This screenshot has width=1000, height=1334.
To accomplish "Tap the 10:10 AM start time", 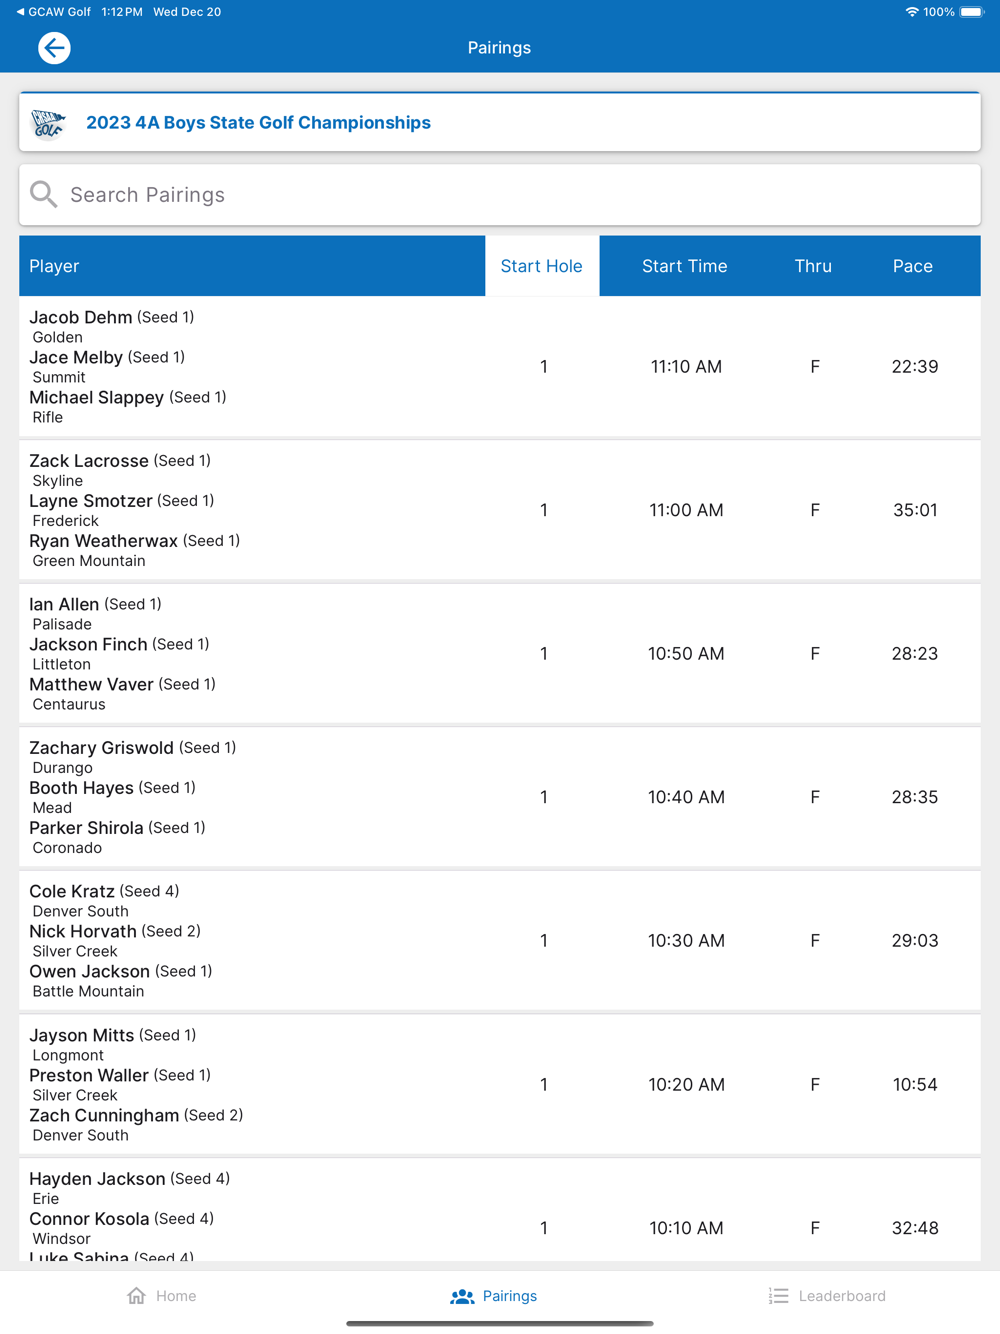I will click(x=686, y=1228).
